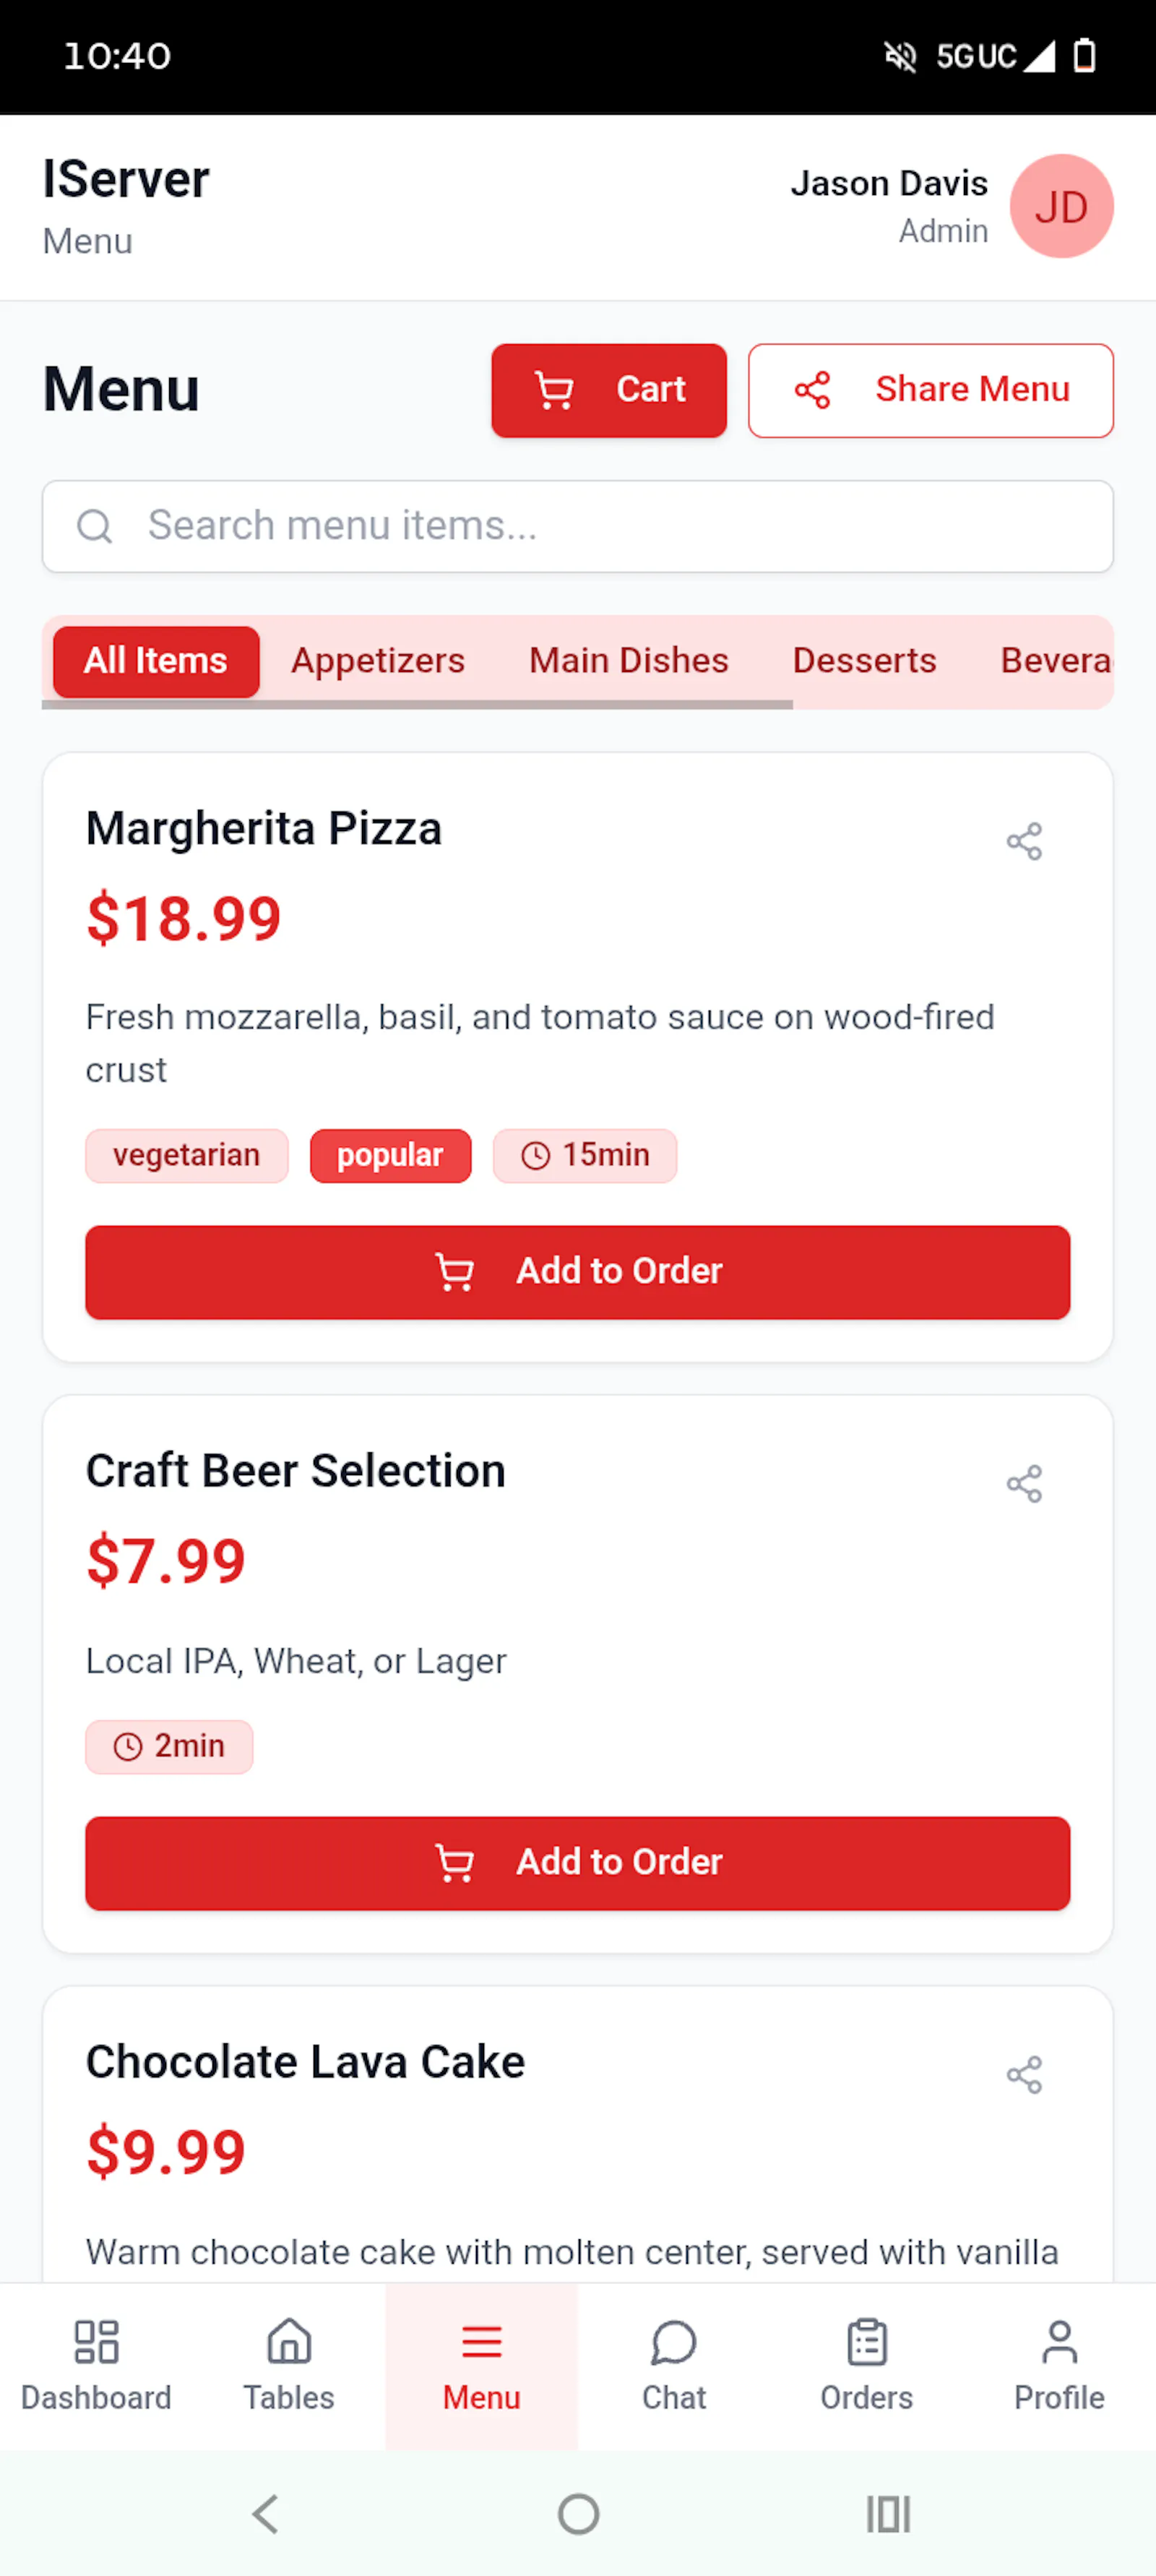Screen dimensions: 1156x2576
Task: Focus the Search menu items field
Action: tap(578, 526)
